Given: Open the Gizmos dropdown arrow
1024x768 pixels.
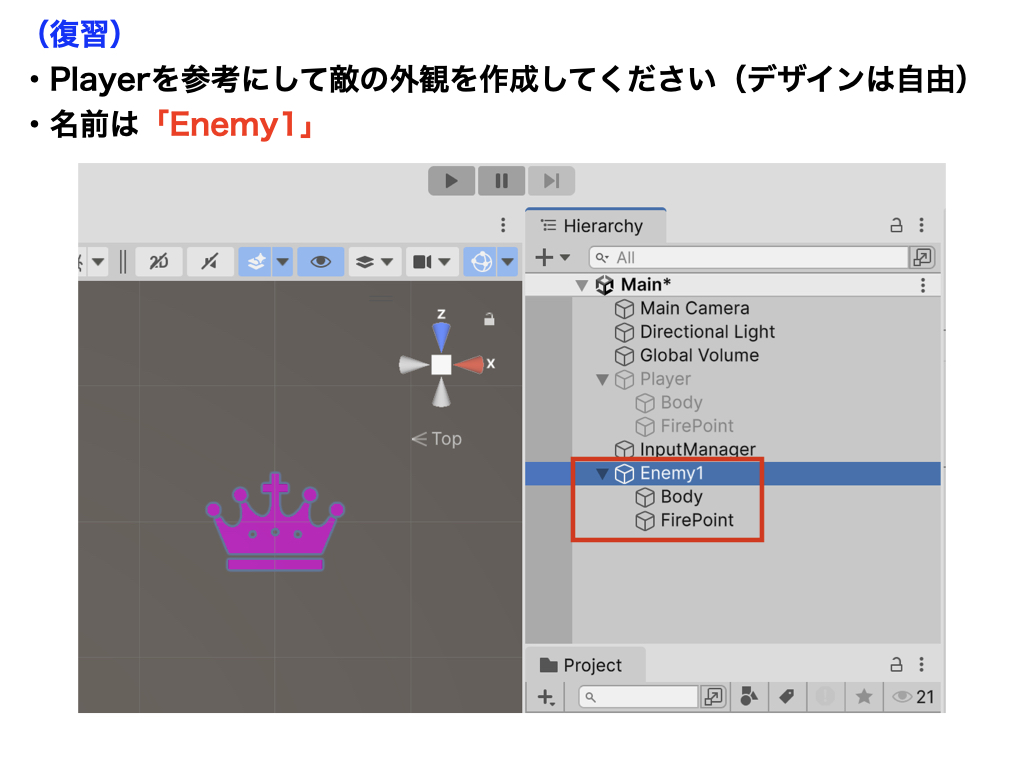Looking at the screenshot, I should tap(508, 262).
